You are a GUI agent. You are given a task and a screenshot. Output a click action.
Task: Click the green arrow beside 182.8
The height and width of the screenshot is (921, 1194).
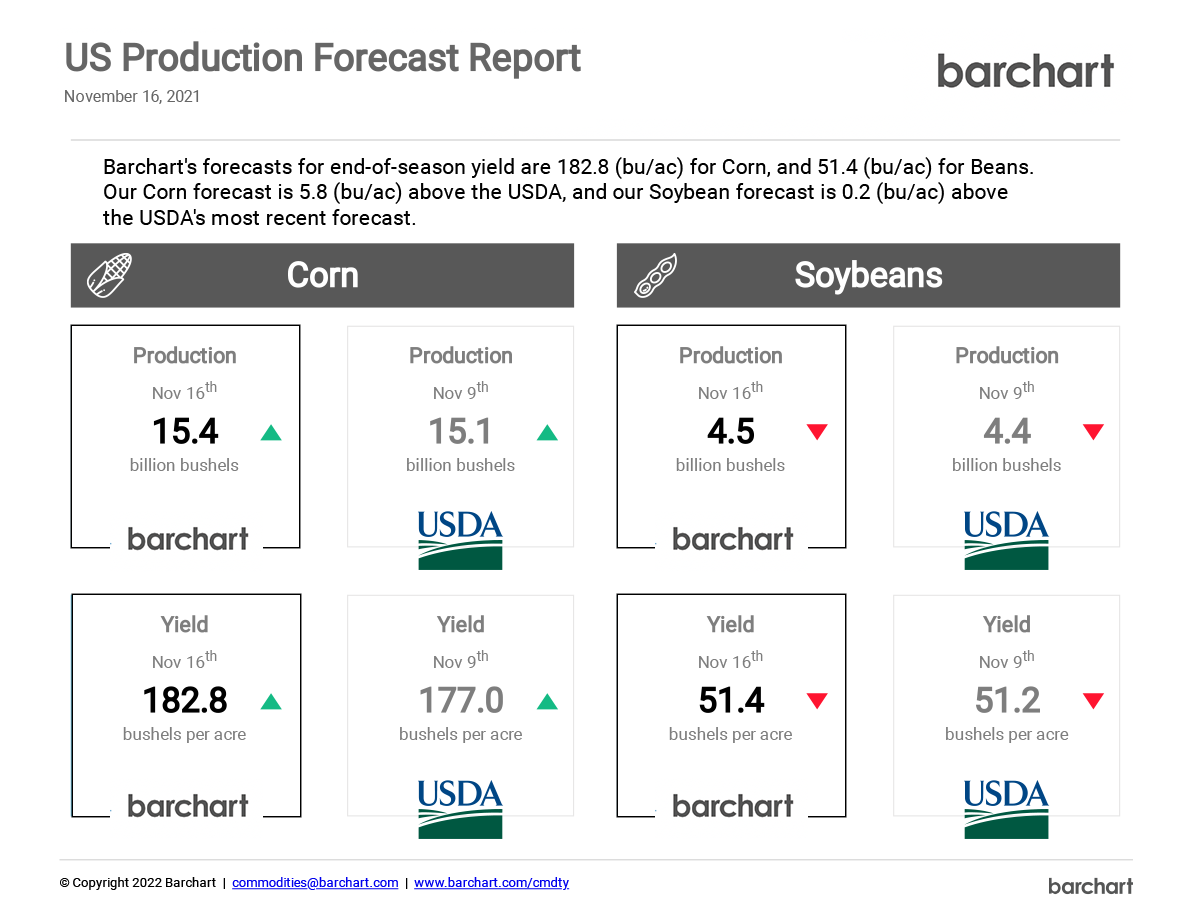tap(271, 702)
